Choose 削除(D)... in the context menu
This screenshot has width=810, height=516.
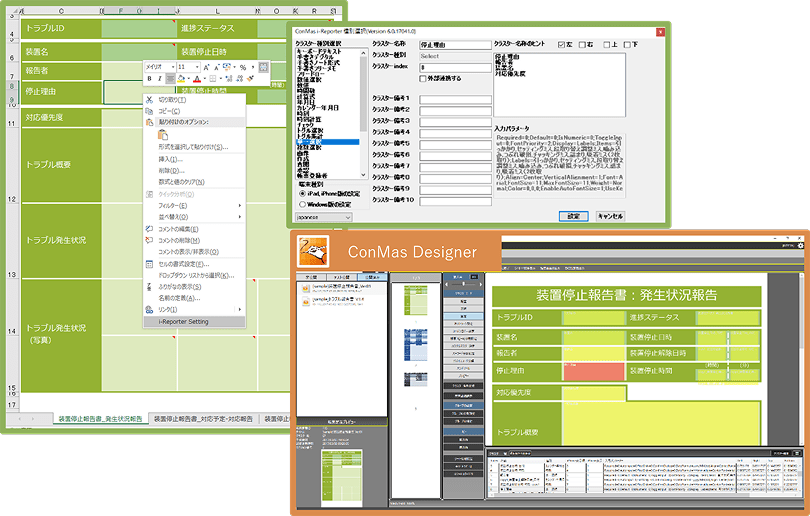pos(171,170)
